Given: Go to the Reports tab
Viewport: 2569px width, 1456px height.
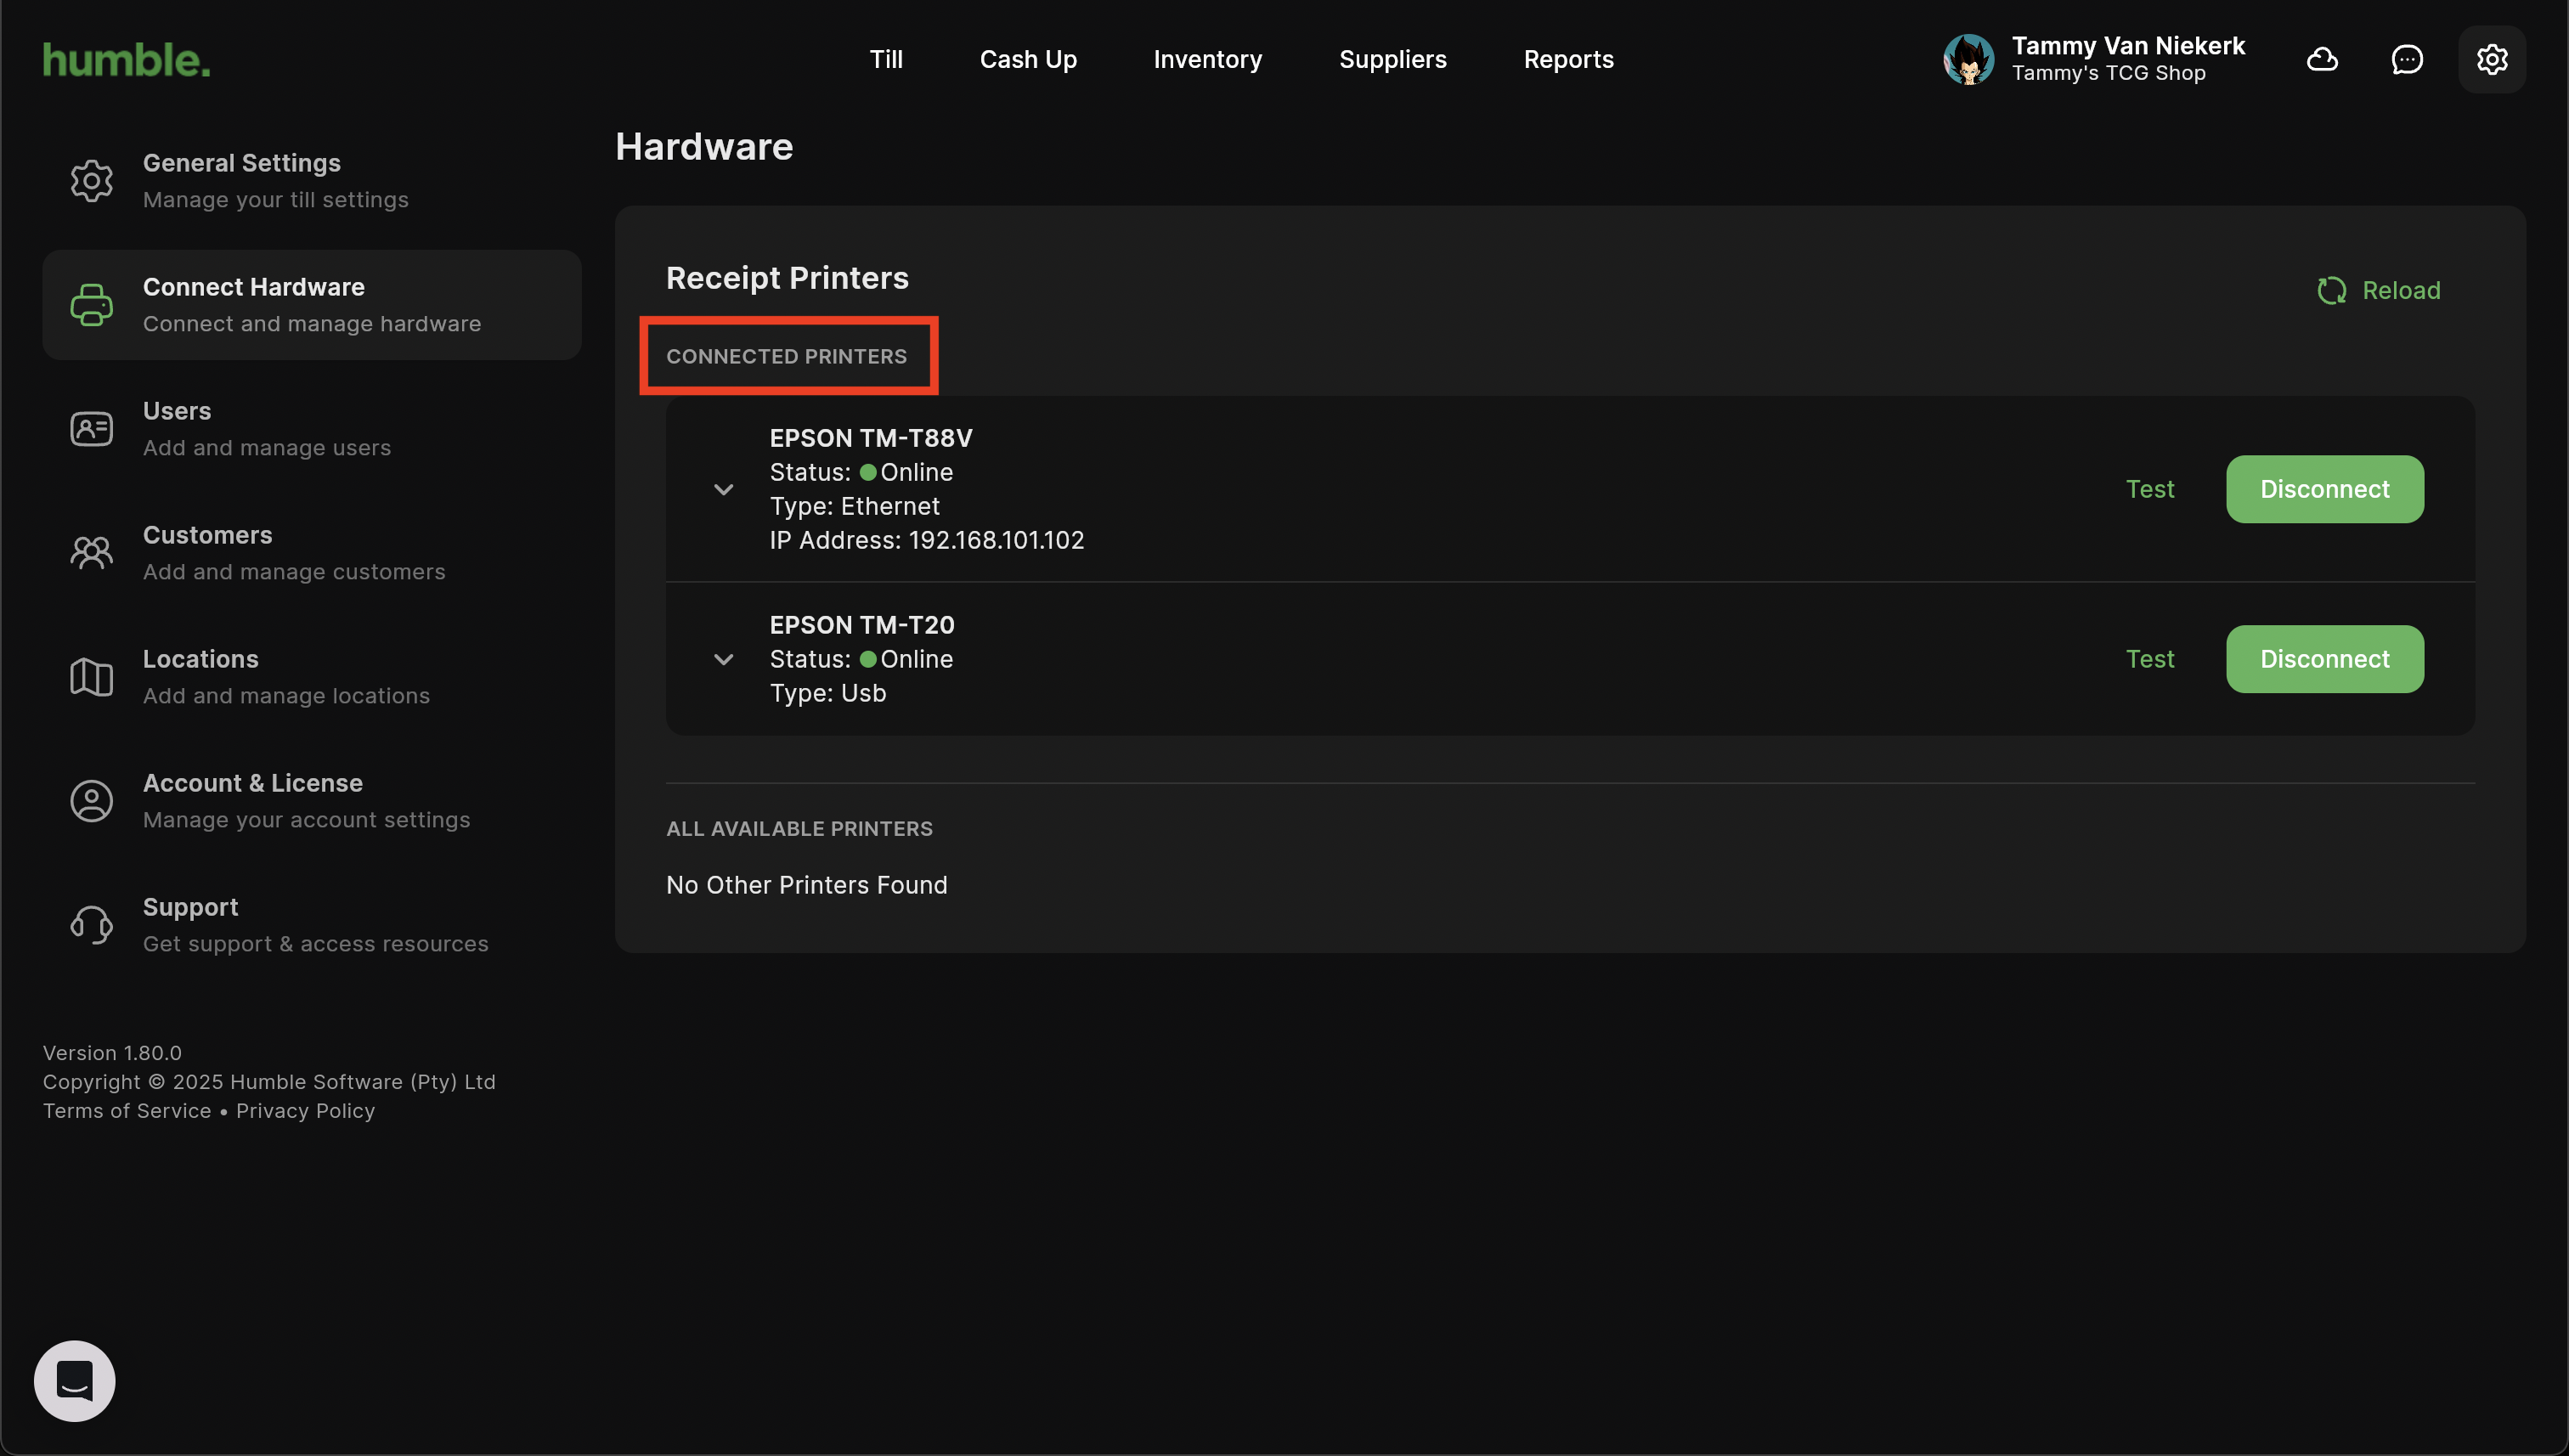Looking at the screenshot, I should coord(1568,60).
